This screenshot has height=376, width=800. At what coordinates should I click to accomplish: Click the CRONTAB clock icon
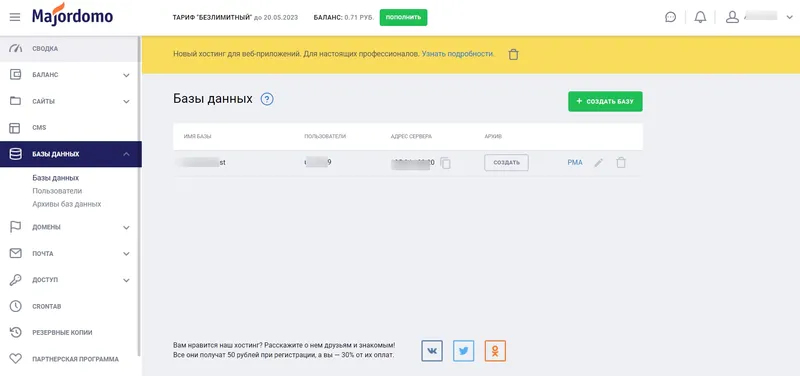tap(16, 306)
